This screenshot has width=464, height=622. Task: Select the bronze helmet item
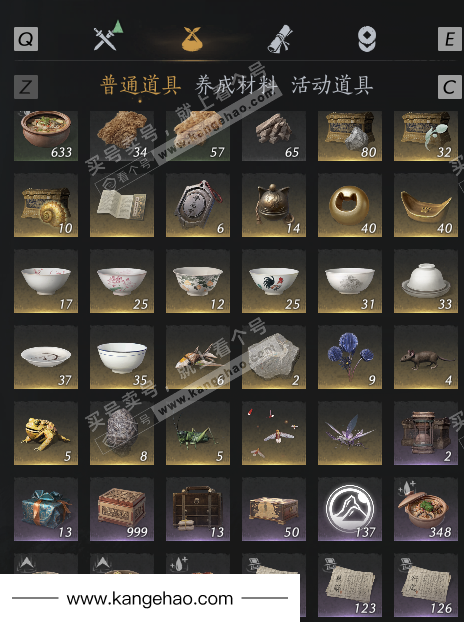(x=274, y=205)
